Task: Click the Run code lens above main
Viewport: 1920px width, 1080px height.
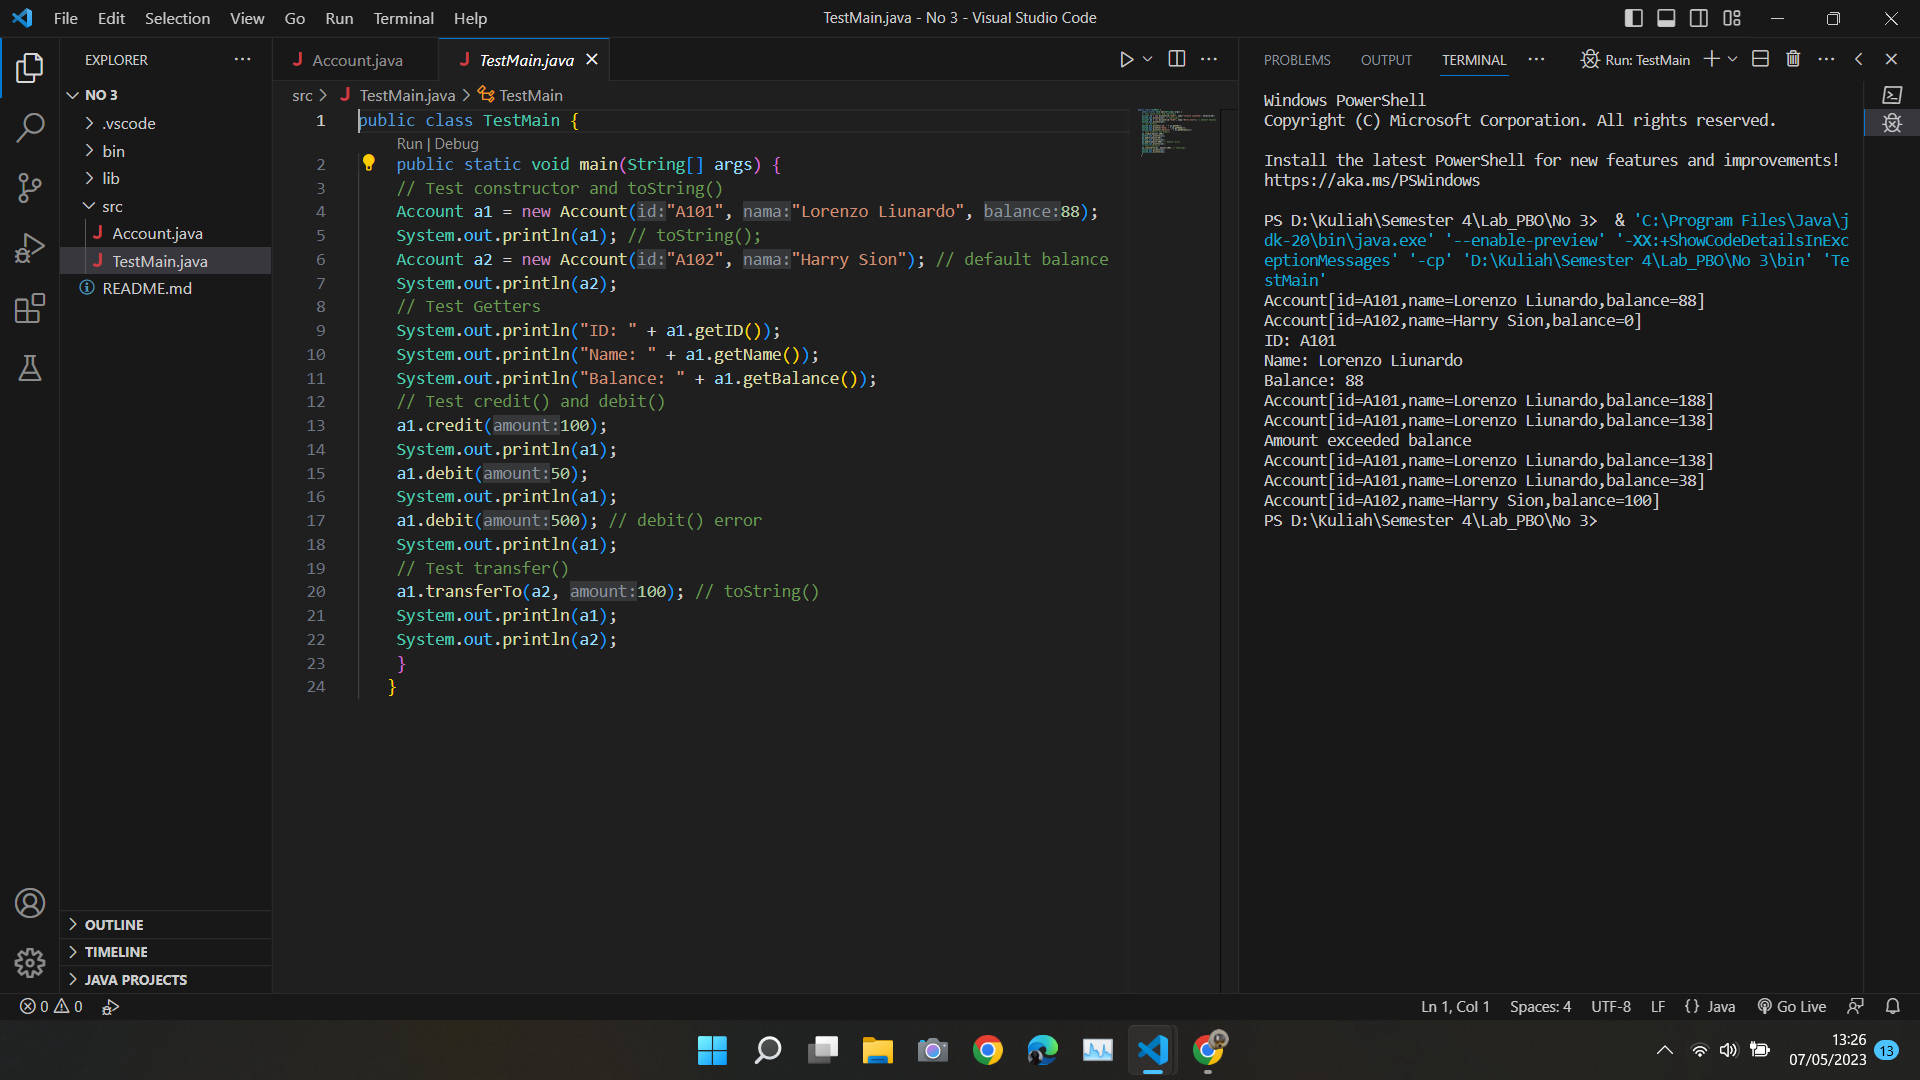Action: (x=409, y=143)
